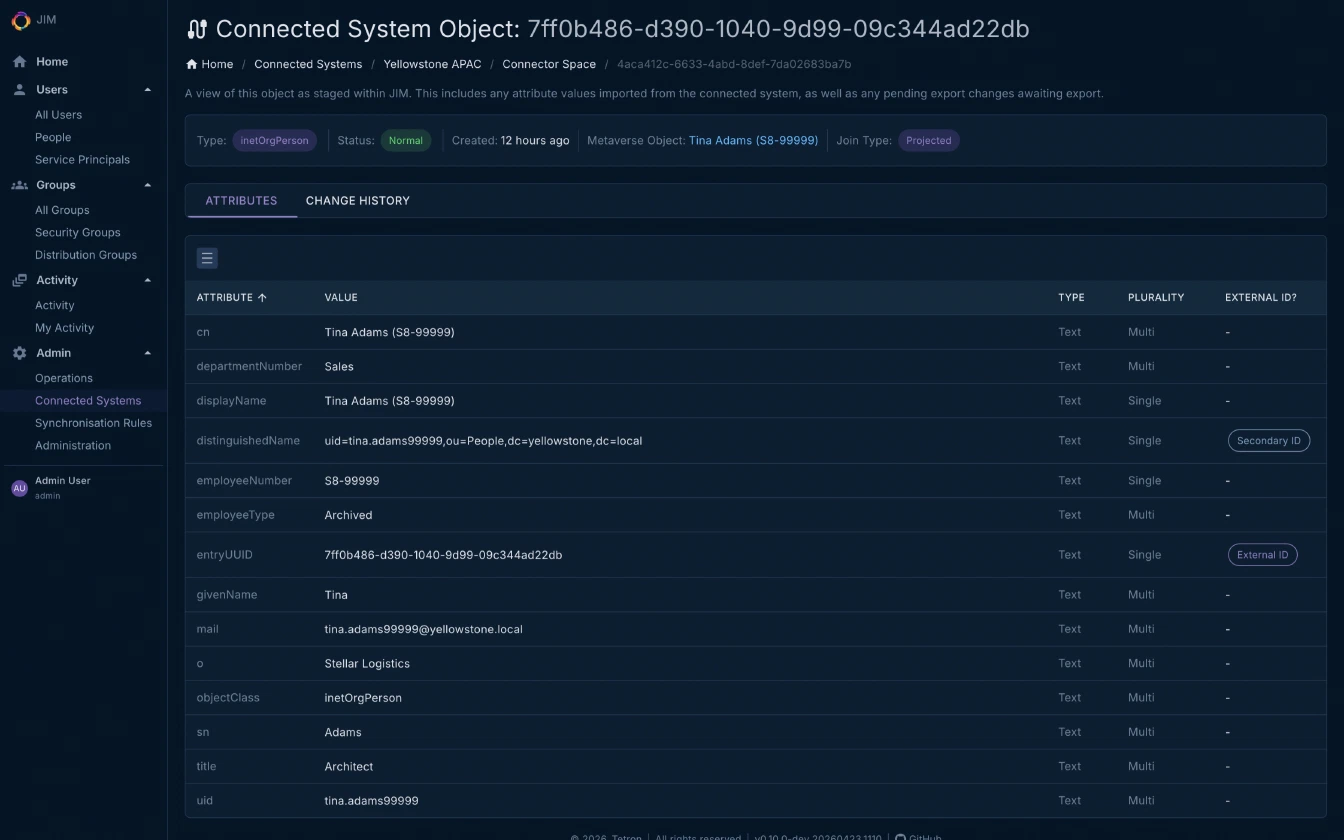Collapse the Groups sidebar section
This screenshot has height=840, width=1344.
point(147,185)
